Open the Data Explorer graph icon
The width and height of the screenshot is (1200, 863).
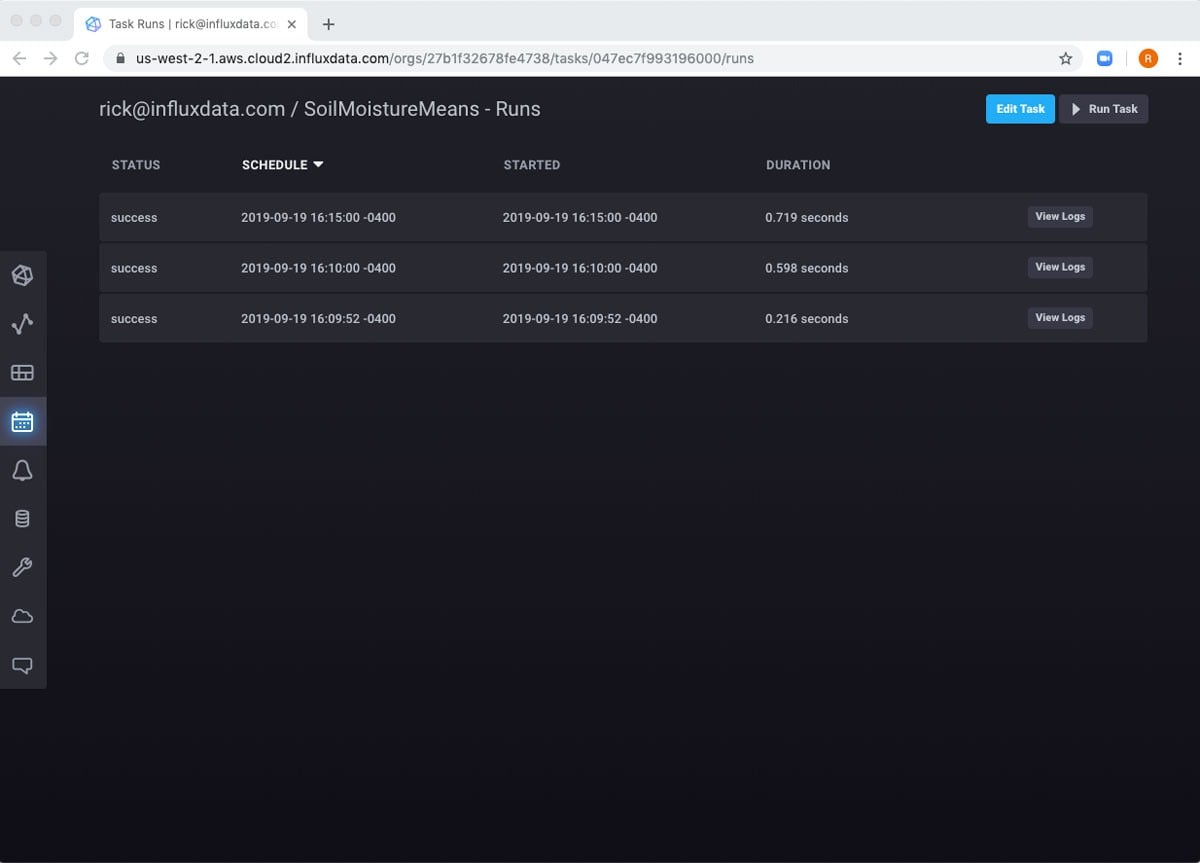point(22,324)
